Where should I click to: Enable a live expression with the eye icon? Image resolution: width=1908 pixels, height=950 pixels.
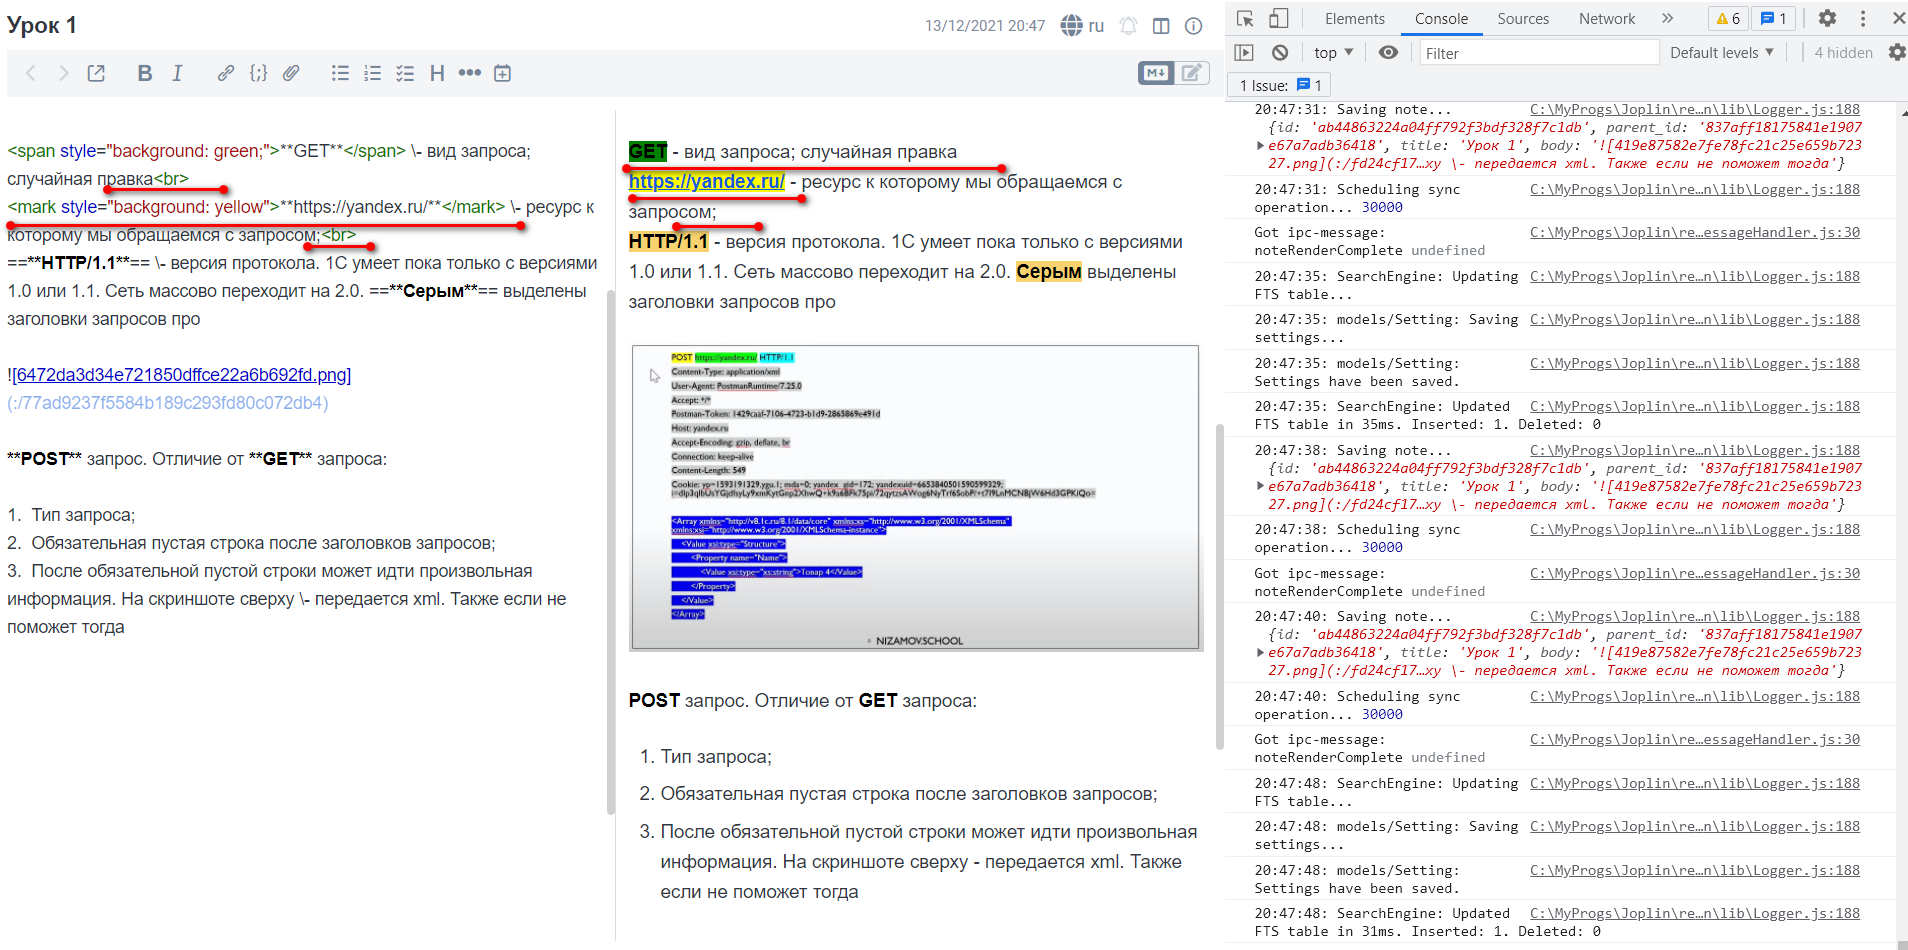coord(1387,52)
